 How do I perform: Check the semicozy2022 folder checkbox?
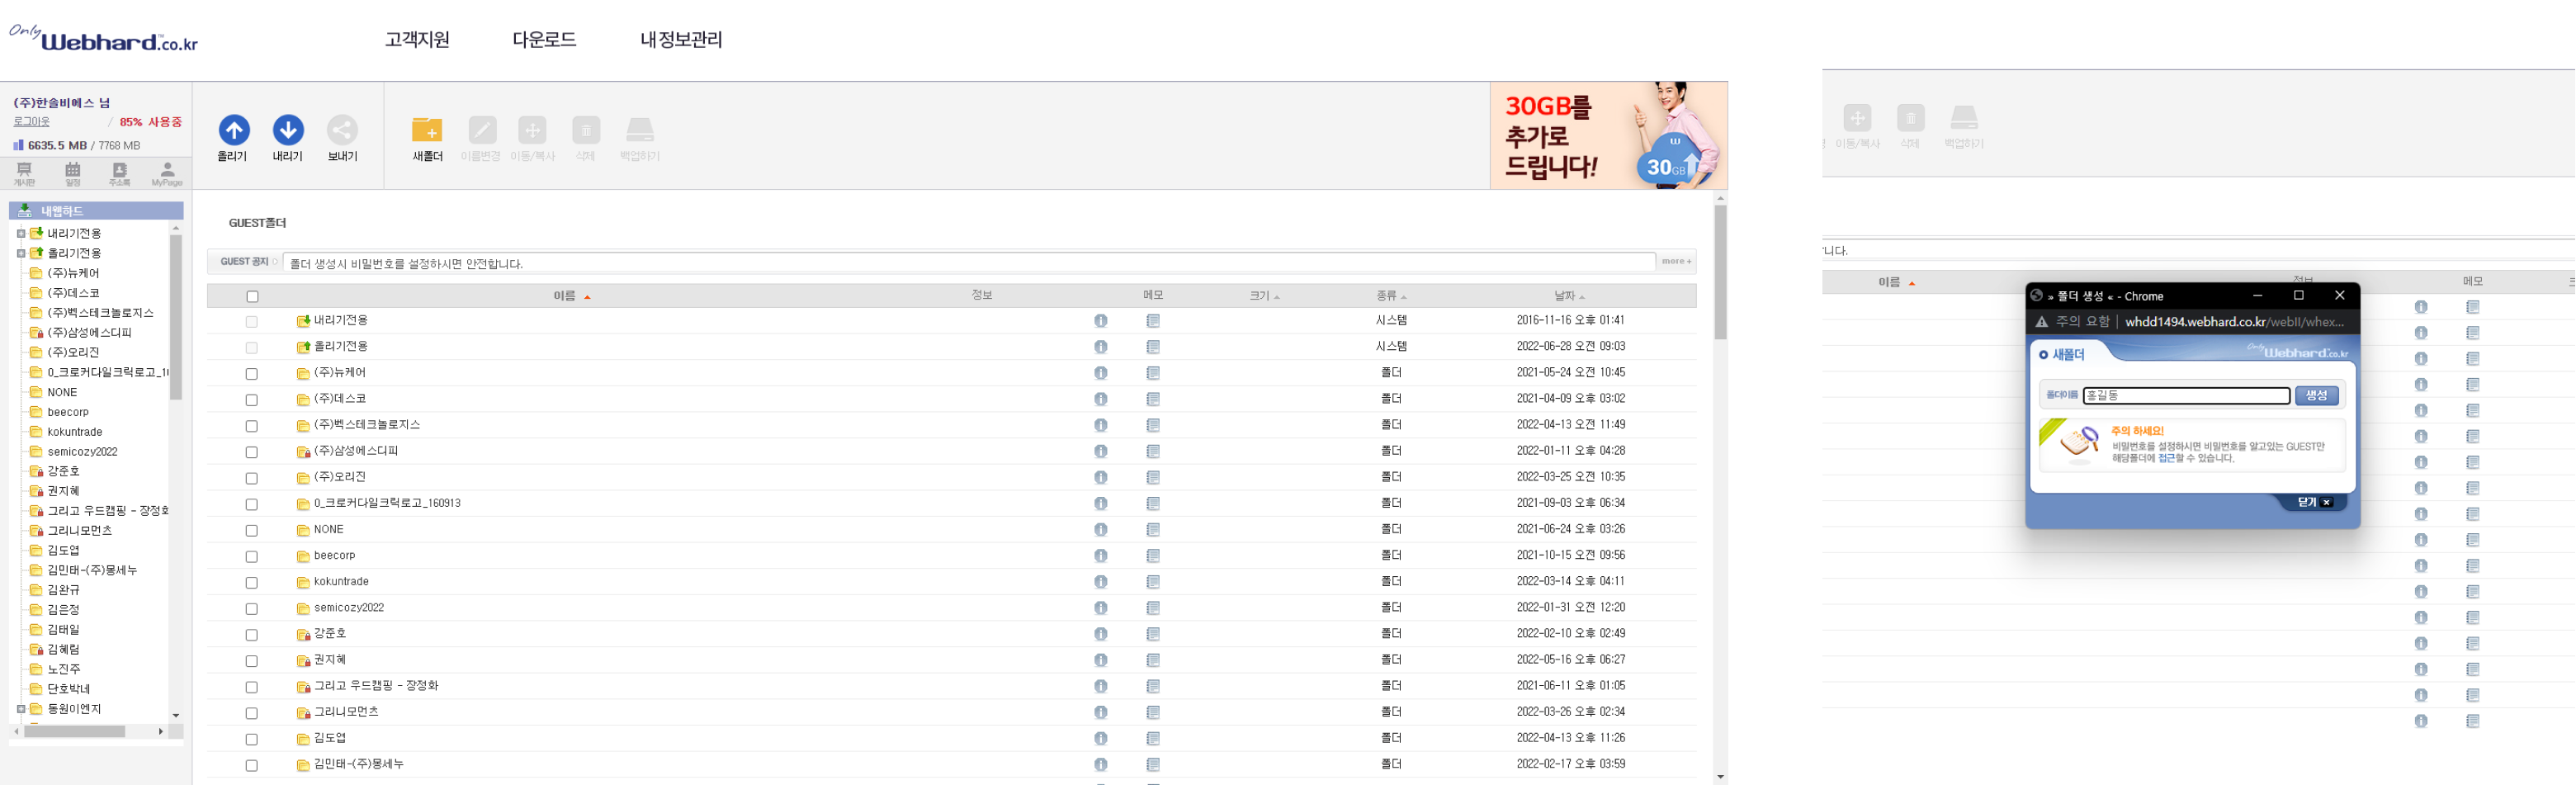(252, 609)
